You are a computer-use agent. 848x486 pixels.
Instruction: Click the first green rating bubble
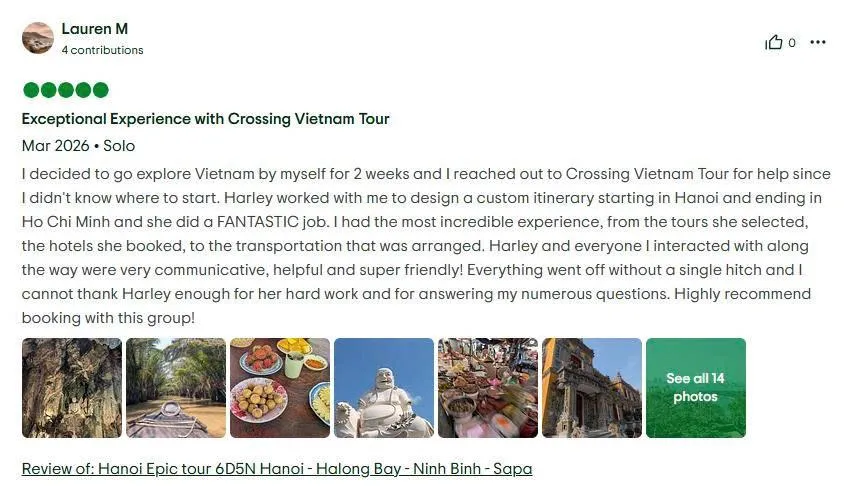point(31,90)
